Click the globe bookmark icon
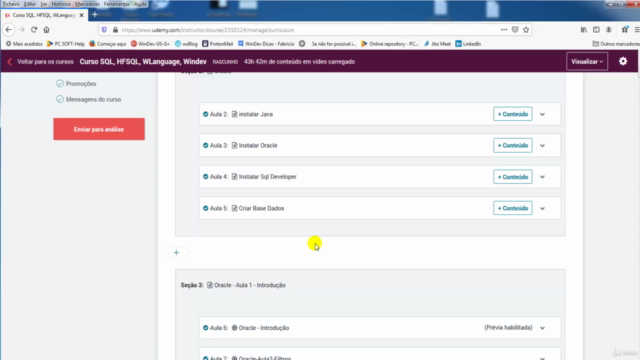Screen dimensions: 640x360 [302, 44]
